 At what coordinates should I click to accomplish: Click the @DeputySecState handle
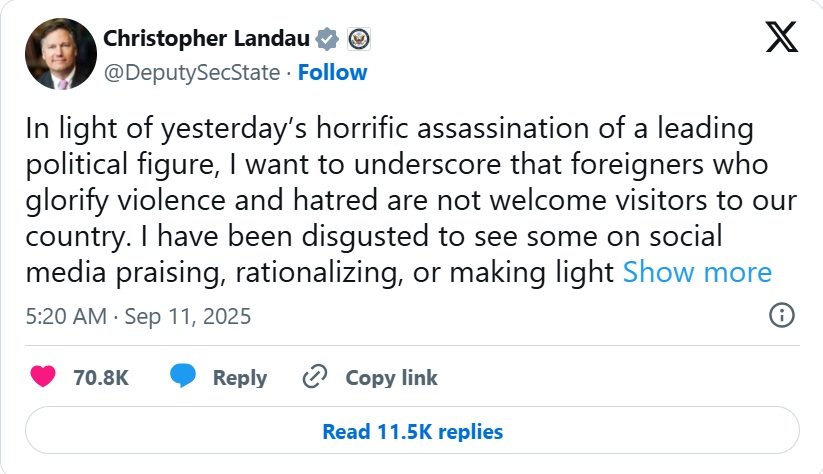(194, 72)
